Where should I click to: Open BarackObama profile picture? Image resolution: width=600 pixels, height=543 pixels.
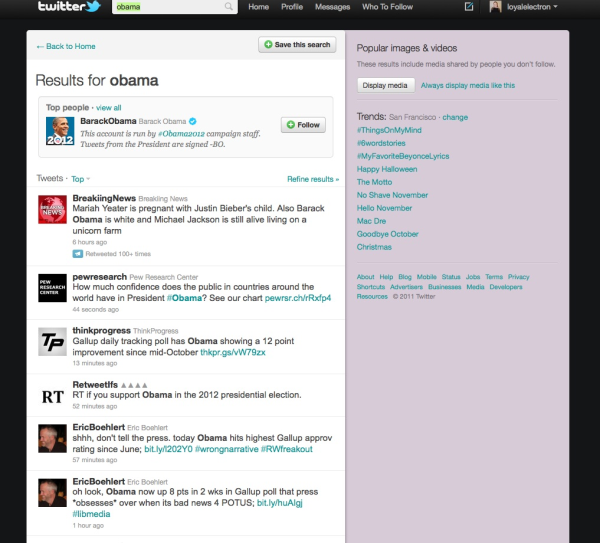pos(60,131)
